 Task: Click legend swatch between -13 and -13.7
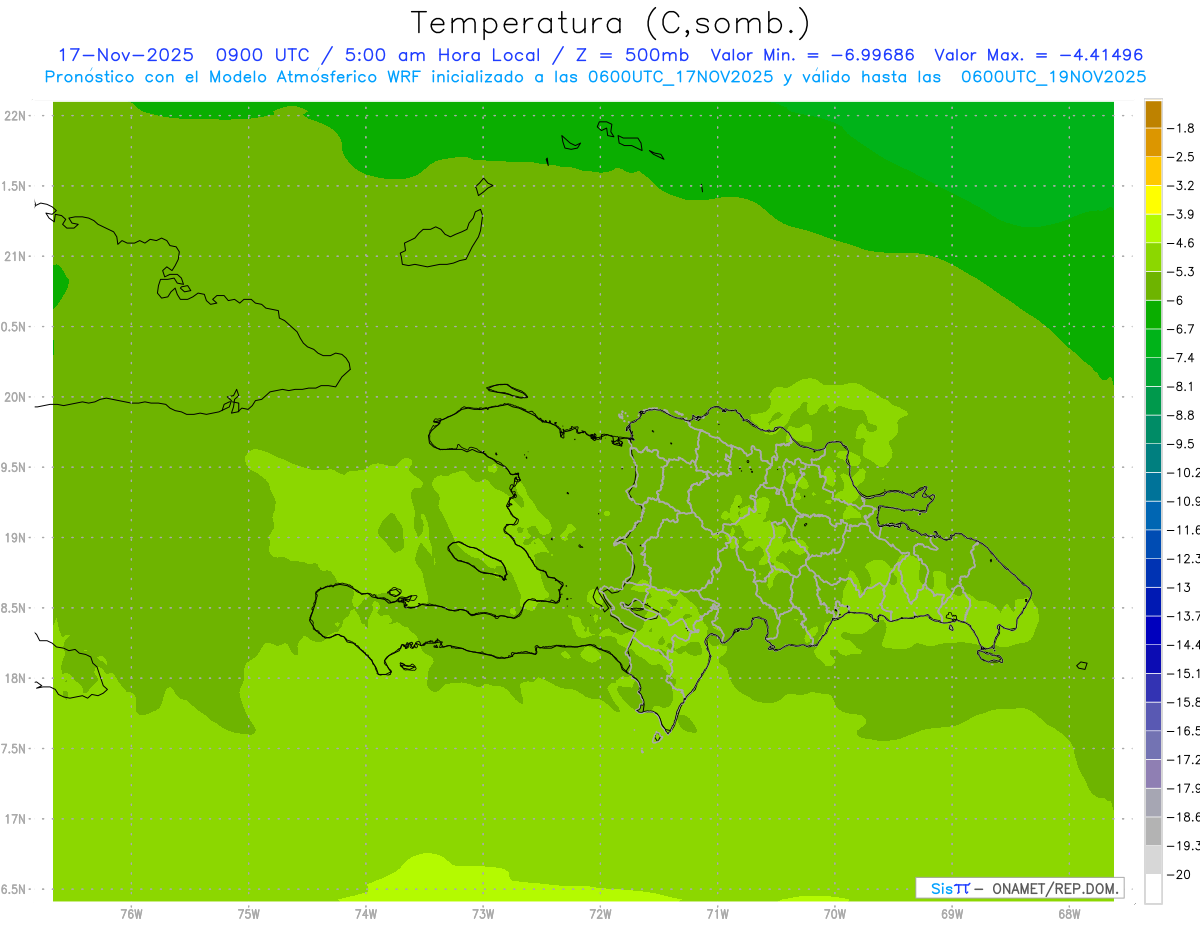1153,601
